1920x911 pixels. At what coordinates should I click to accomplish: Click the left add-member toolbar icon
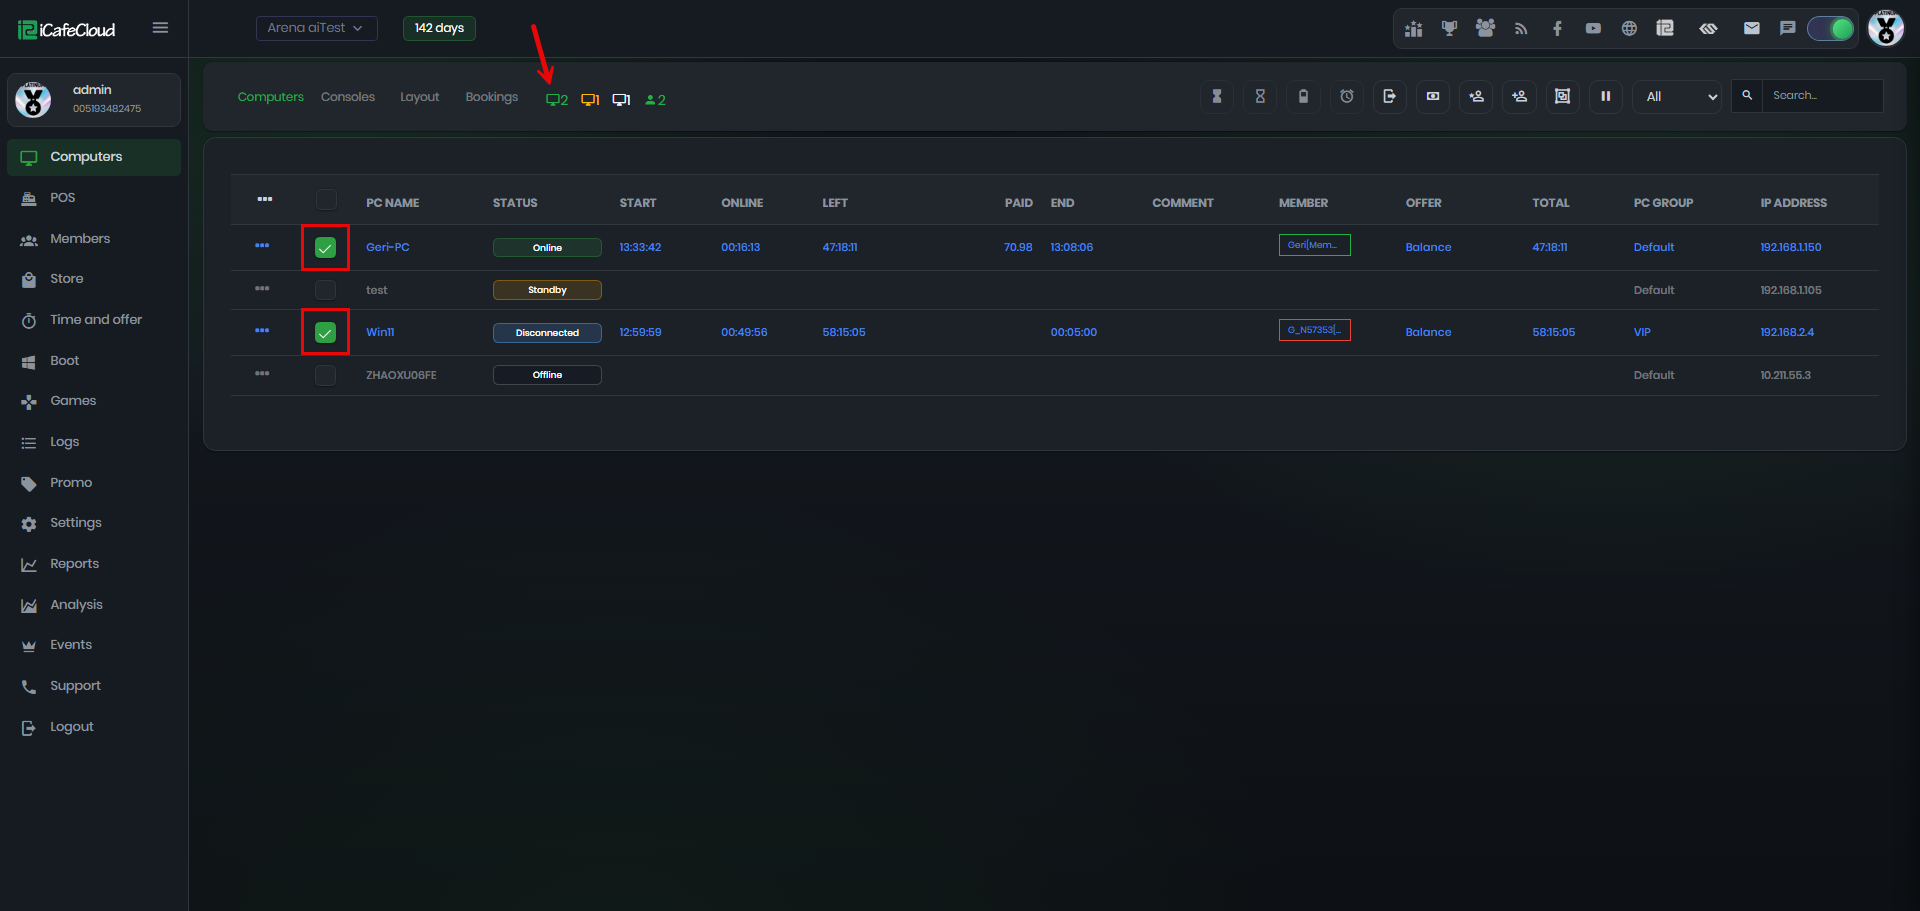[x=1476, y=97]
